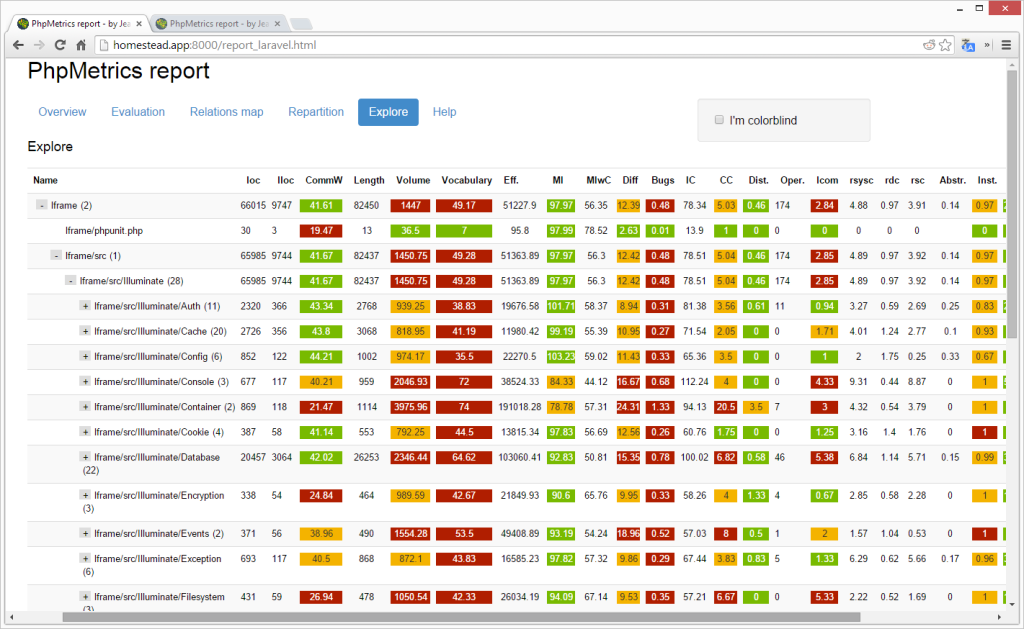Screen dimensions: 1024x629
Task: Click the Volume column header
Action: coord(413,180)
